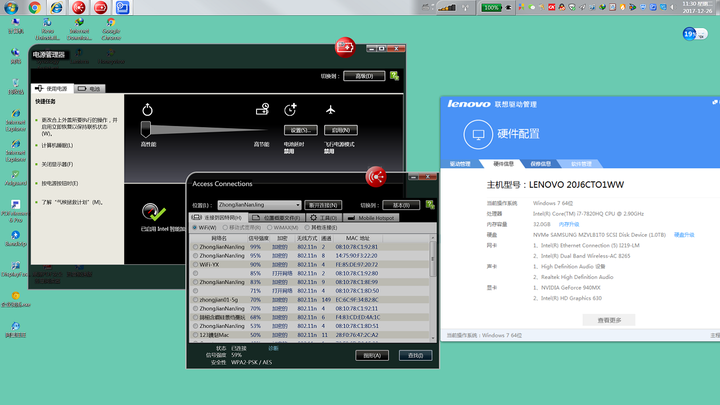Select the 99% ZhongJianNanJing network radio
The image size is (720, 405).
(196, 247)
